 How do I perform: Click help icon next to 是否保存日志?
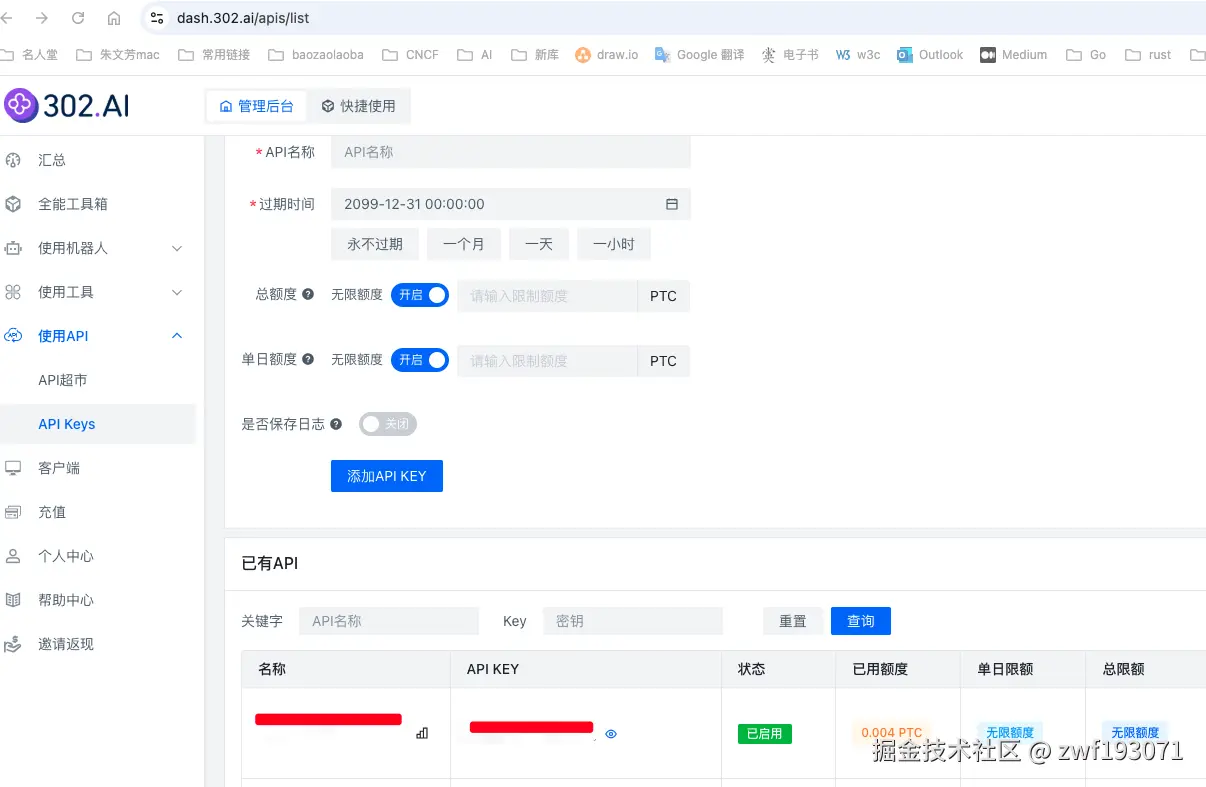point(336,424)
